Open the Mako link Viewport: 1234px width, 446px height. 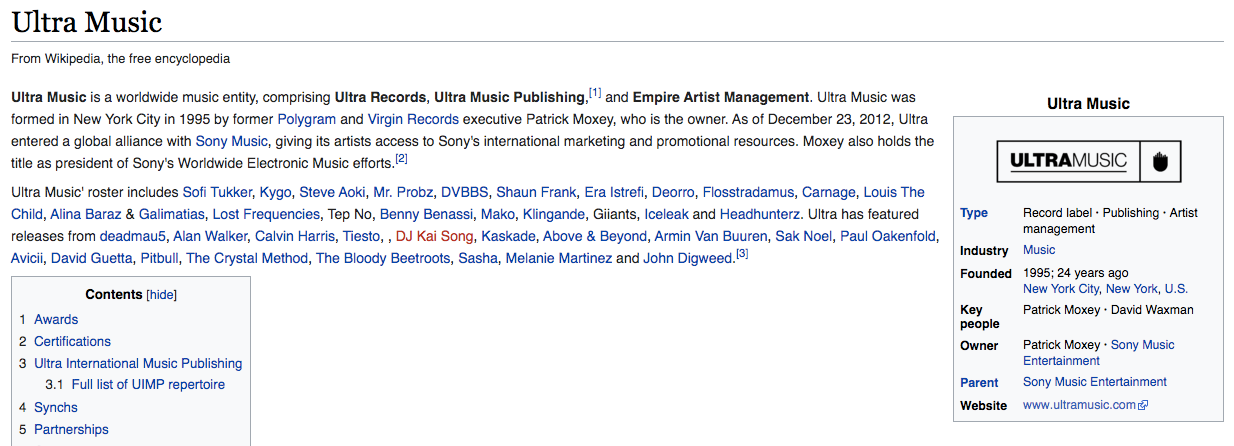coord(498,214)
